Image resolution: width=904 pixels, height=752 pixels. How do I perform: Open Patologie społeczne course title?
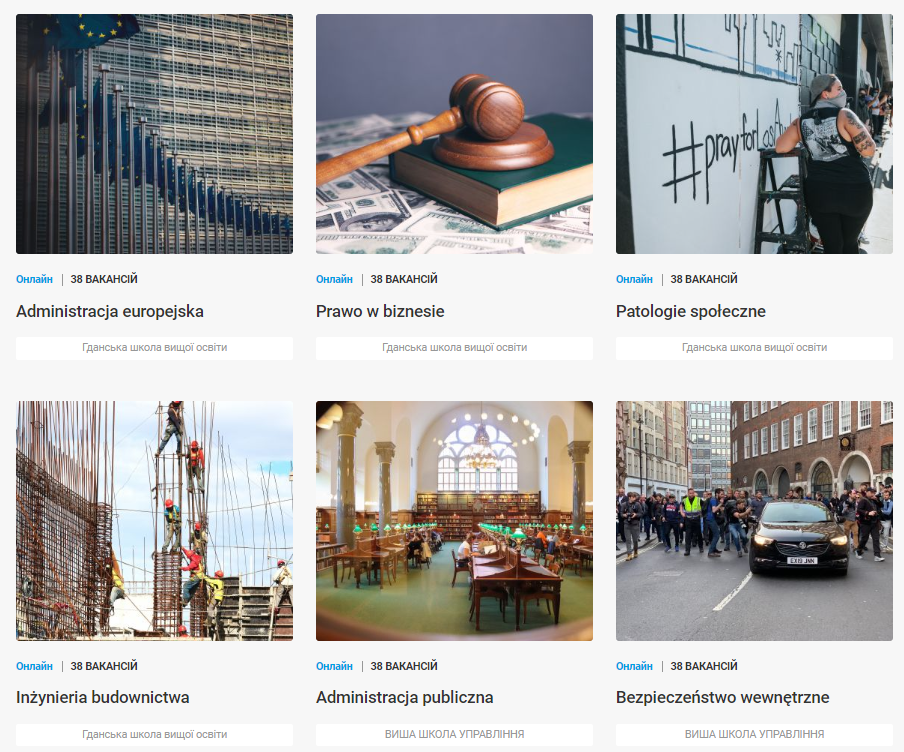click(691, 311)
